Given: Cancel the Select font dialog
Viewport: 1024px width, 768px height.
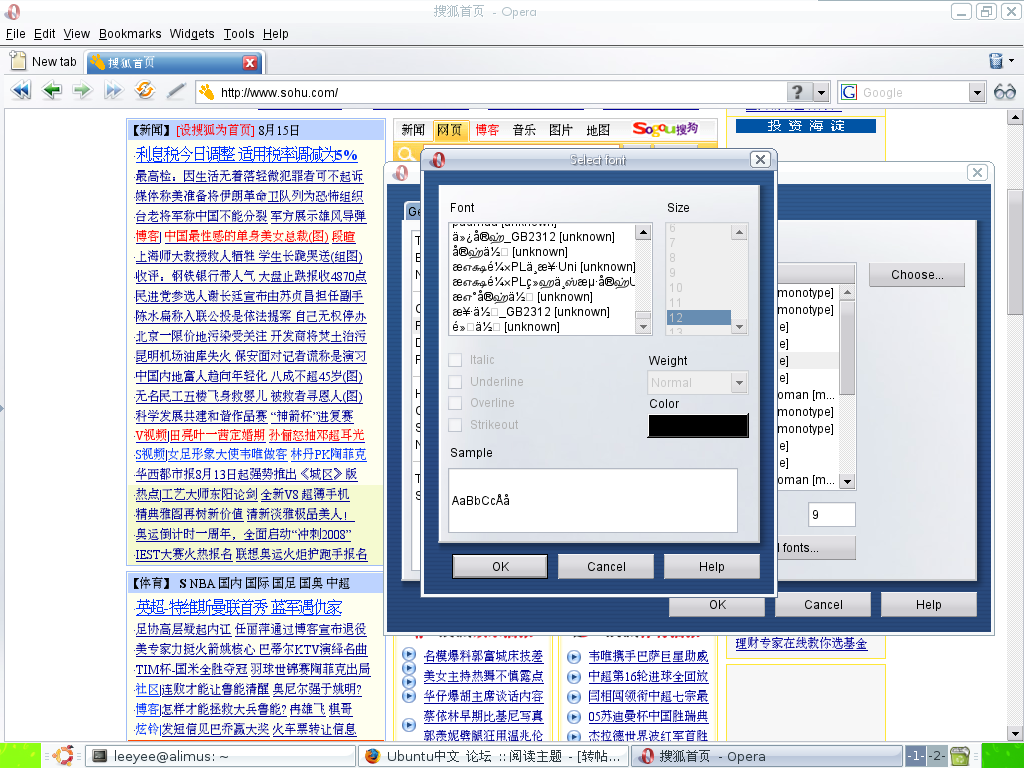Looking at the screenshot, I should tap(606, 566).
